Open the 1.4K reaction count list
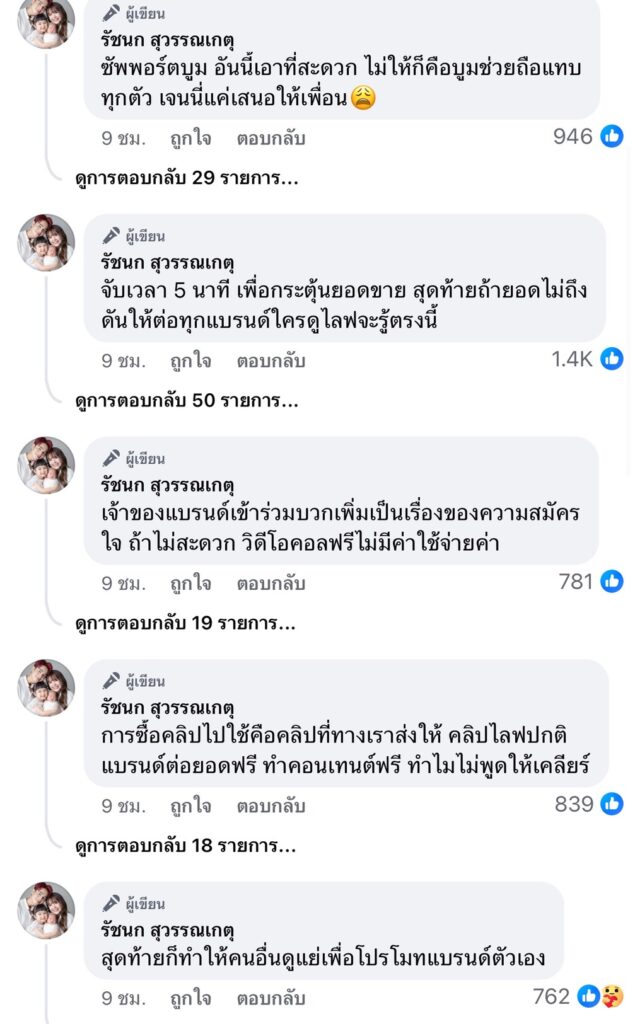The width and height of the screenshot is (635, 1024). (x=572, y=359)
